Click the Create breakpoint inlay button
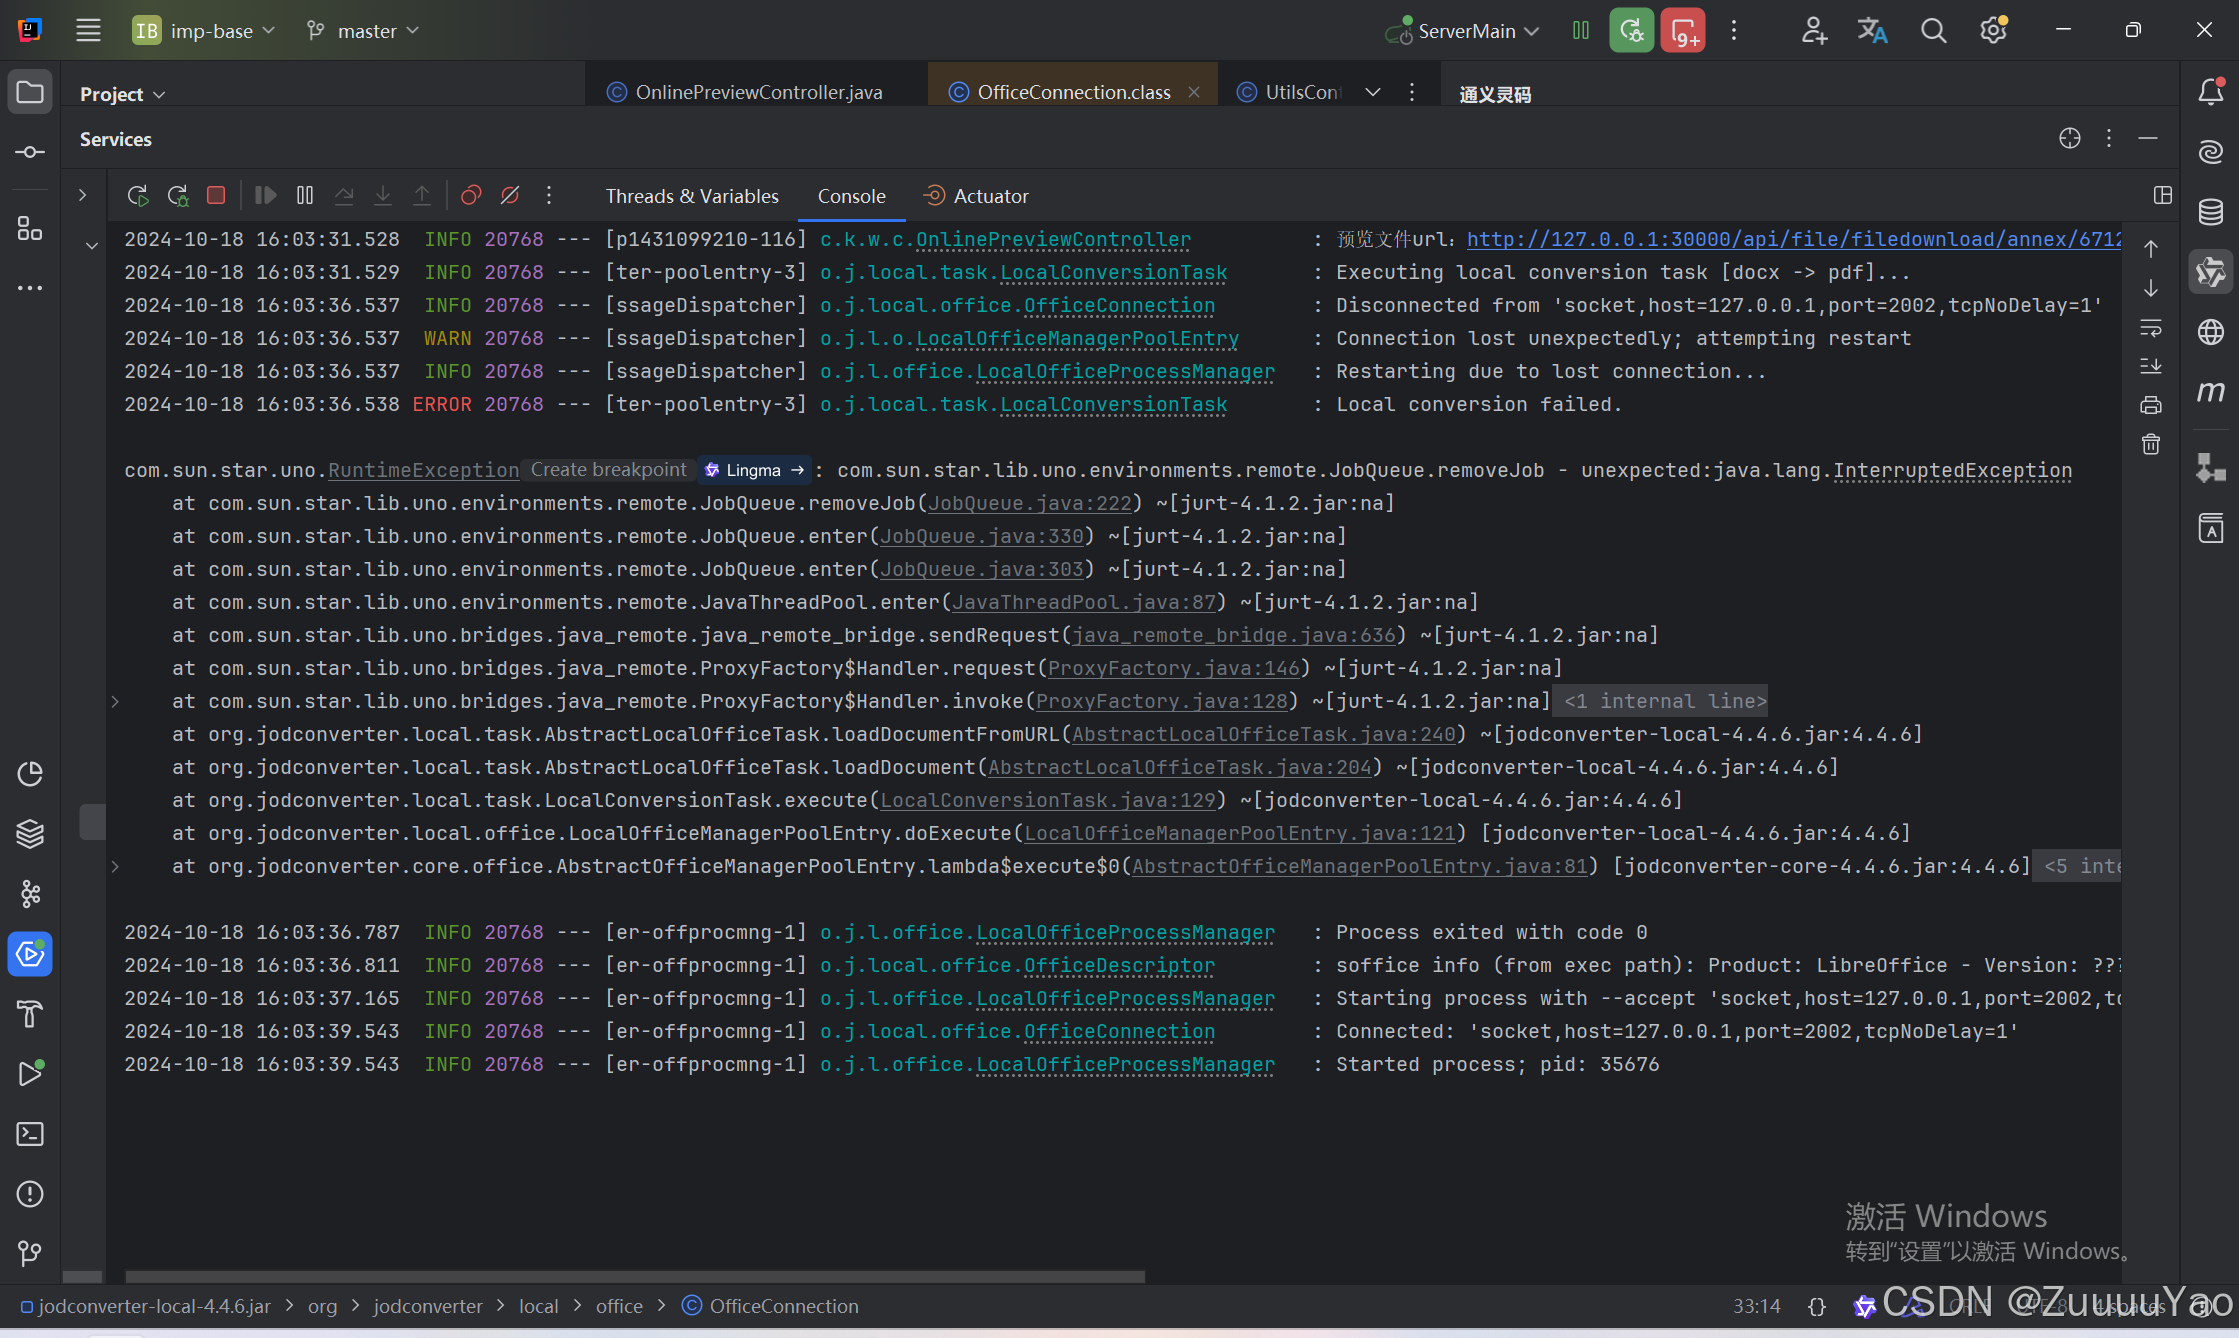Image resolution: width=2239 pixels, height=1338 pixels. pyautogui.click(x=608, y=470)
